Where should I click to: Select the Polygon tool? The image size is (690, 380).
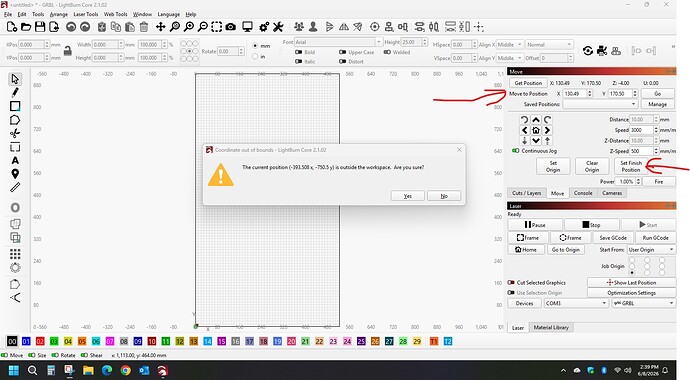[x=15, y=120]
